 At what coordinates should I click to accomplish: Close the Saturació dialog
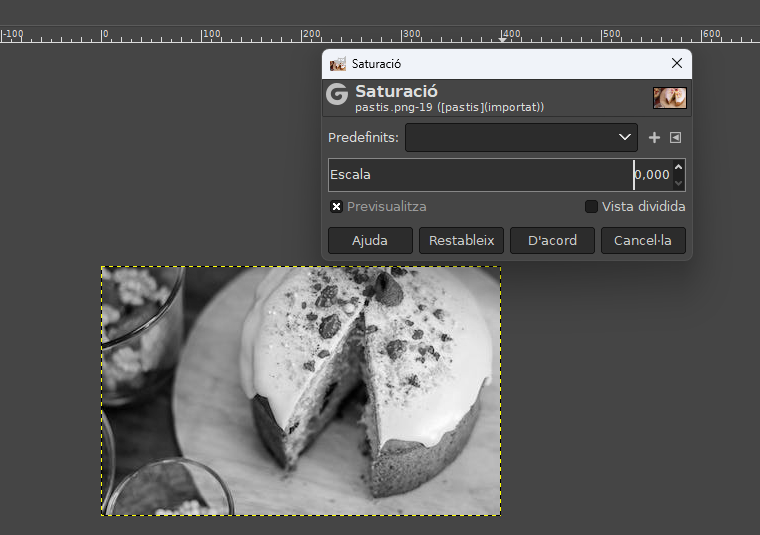click(677, 63)
